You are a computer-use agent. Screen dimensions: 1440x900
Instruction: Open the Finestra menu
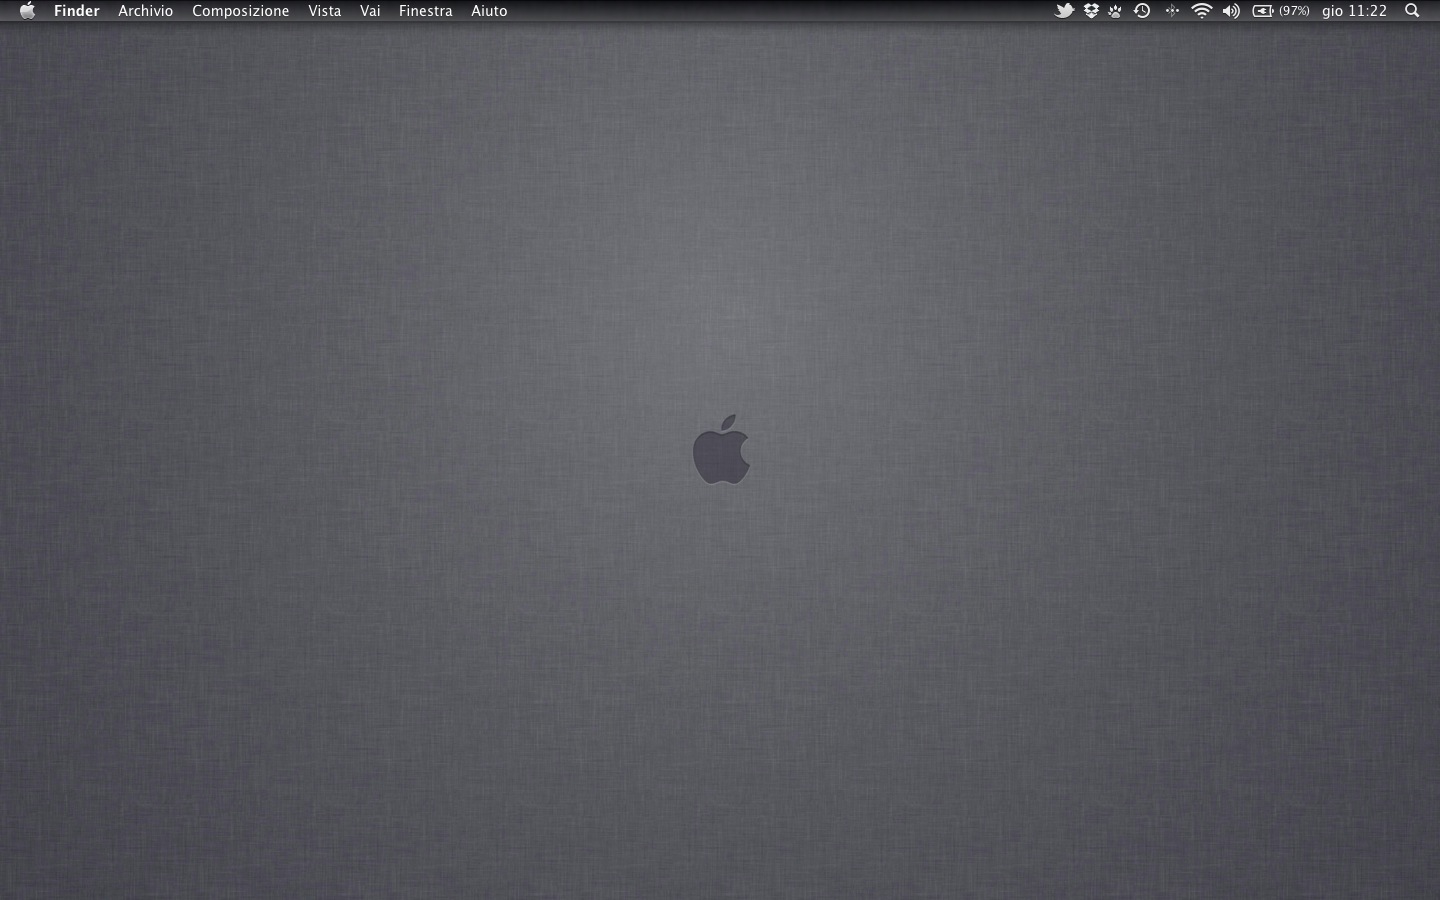tap(426, 11)
